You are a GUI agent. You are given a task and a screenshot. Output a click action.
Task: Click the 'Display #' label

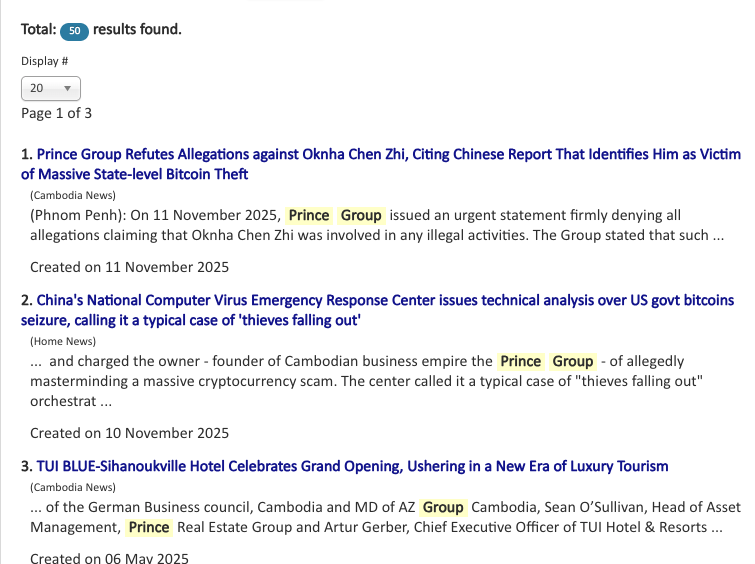click(x=44, y=61)
